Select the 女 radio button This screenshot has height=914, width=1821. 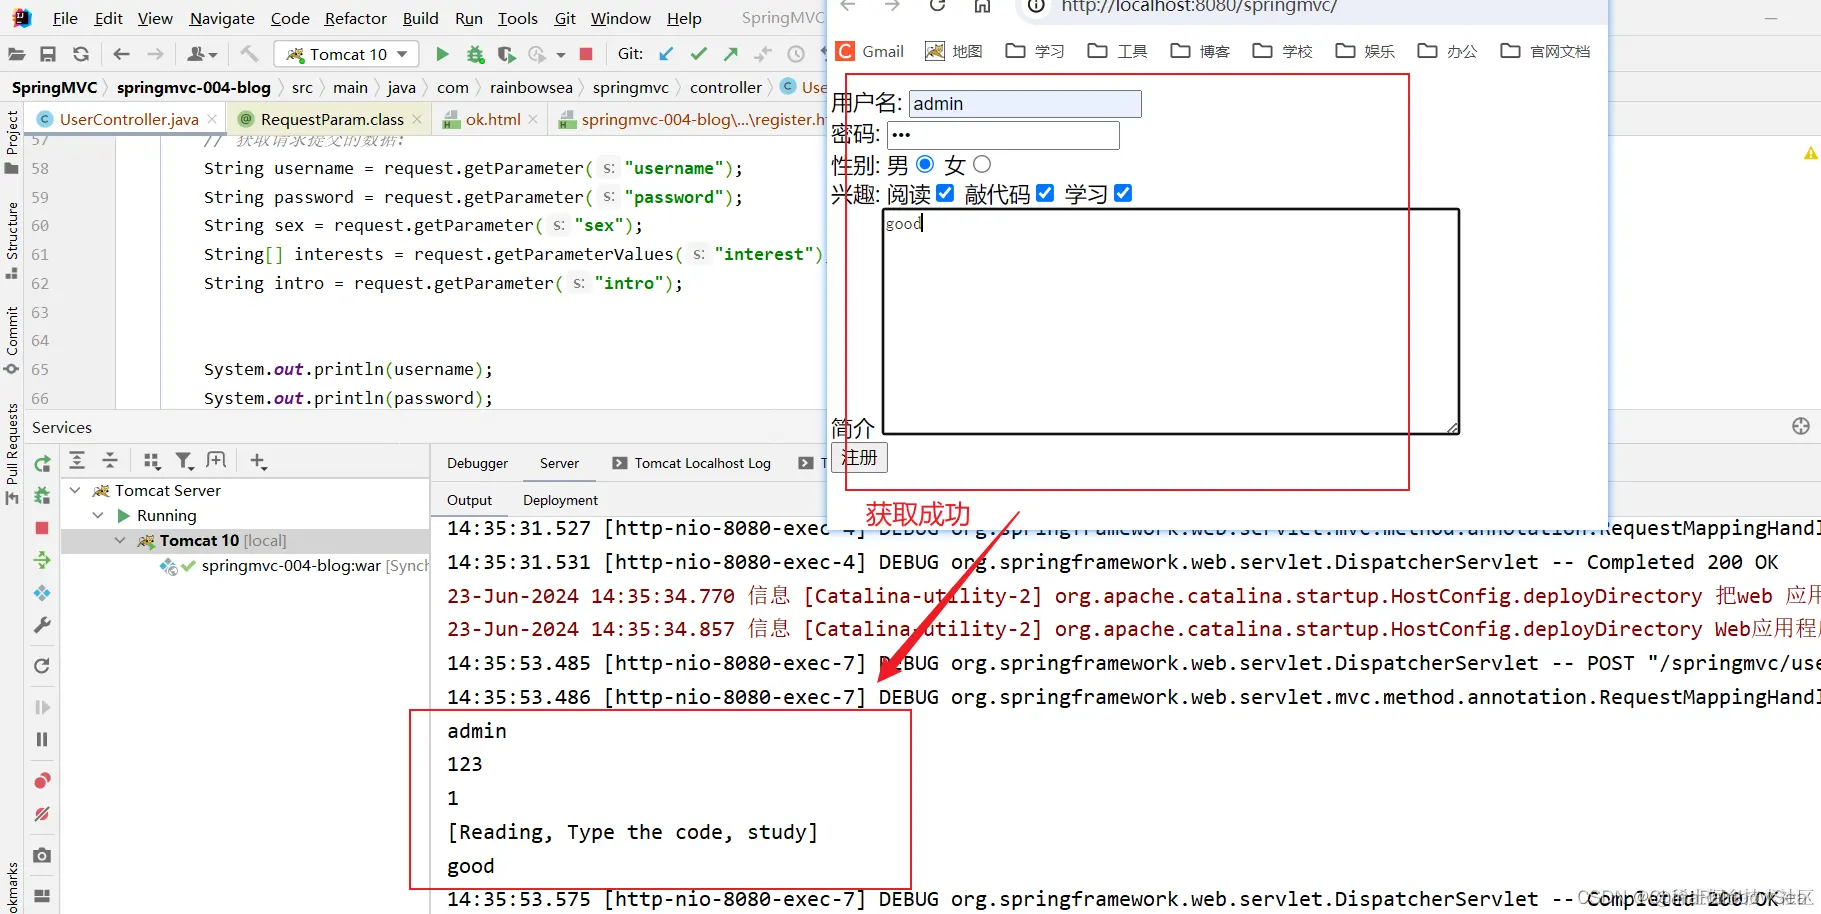(x=982, y=164)
